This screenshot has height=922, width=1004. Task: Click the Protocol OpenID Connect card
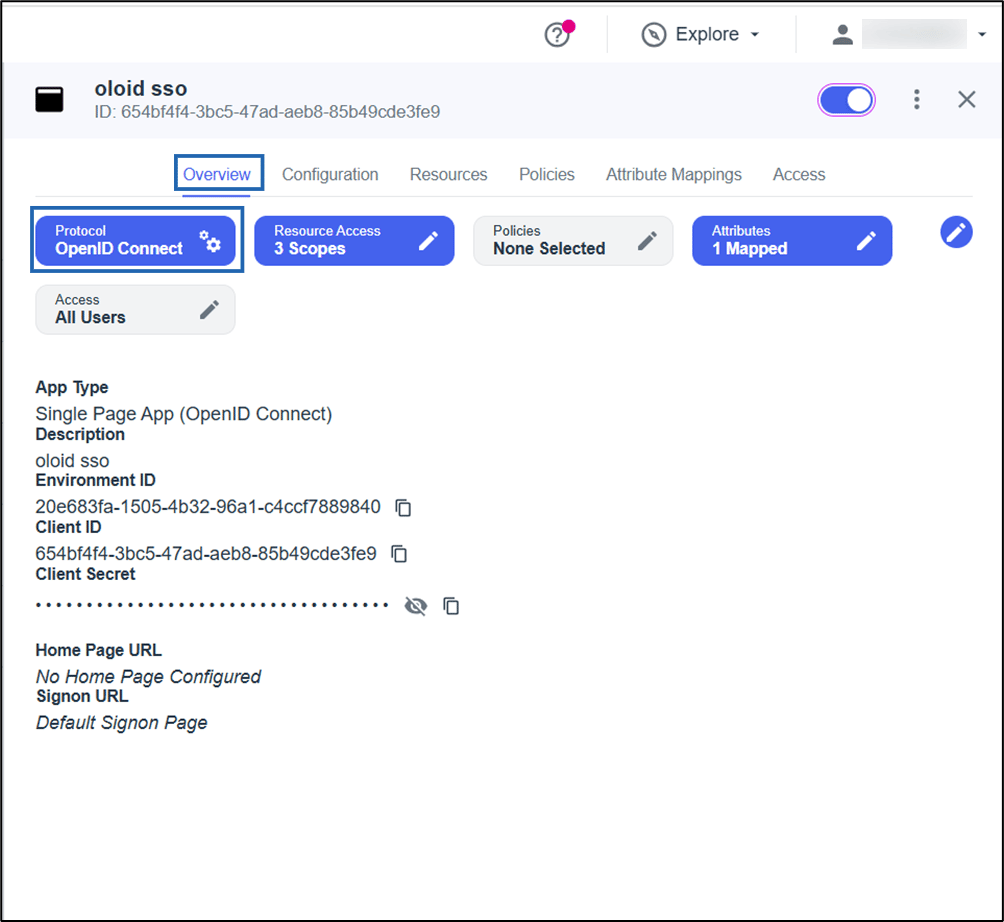(x=135, y=240)
